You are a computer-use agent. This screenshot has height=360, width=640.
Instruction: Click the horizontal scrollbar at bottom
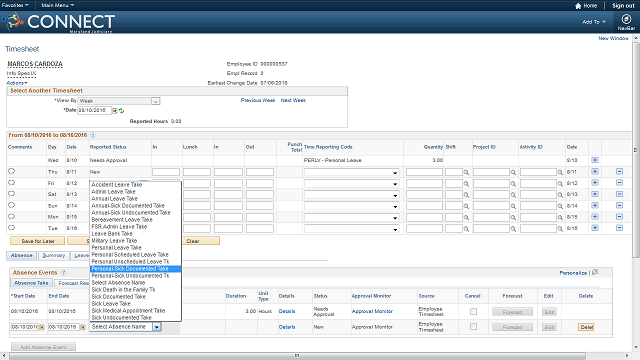(x=297, y=356)
